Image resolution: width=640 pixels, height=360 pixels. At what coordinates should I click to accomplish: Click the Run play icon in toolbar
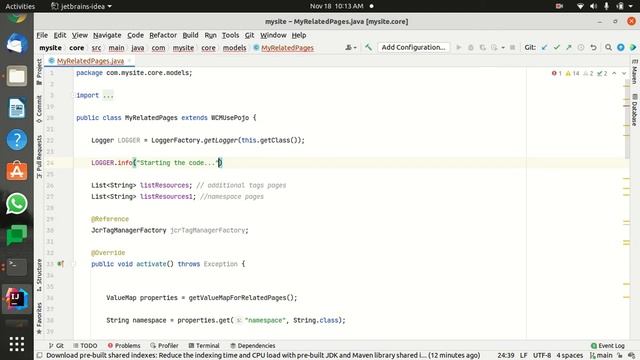point(459,47)
